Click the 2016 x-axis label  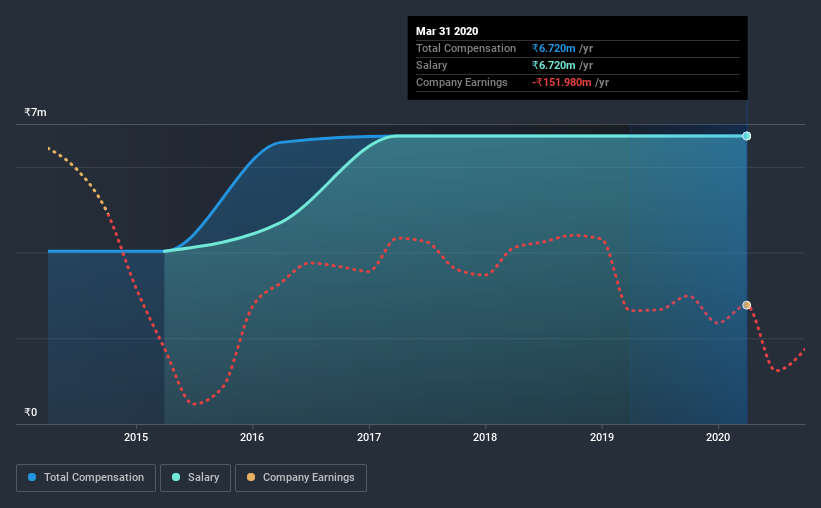pyautogui.click(x=252, y=437)
